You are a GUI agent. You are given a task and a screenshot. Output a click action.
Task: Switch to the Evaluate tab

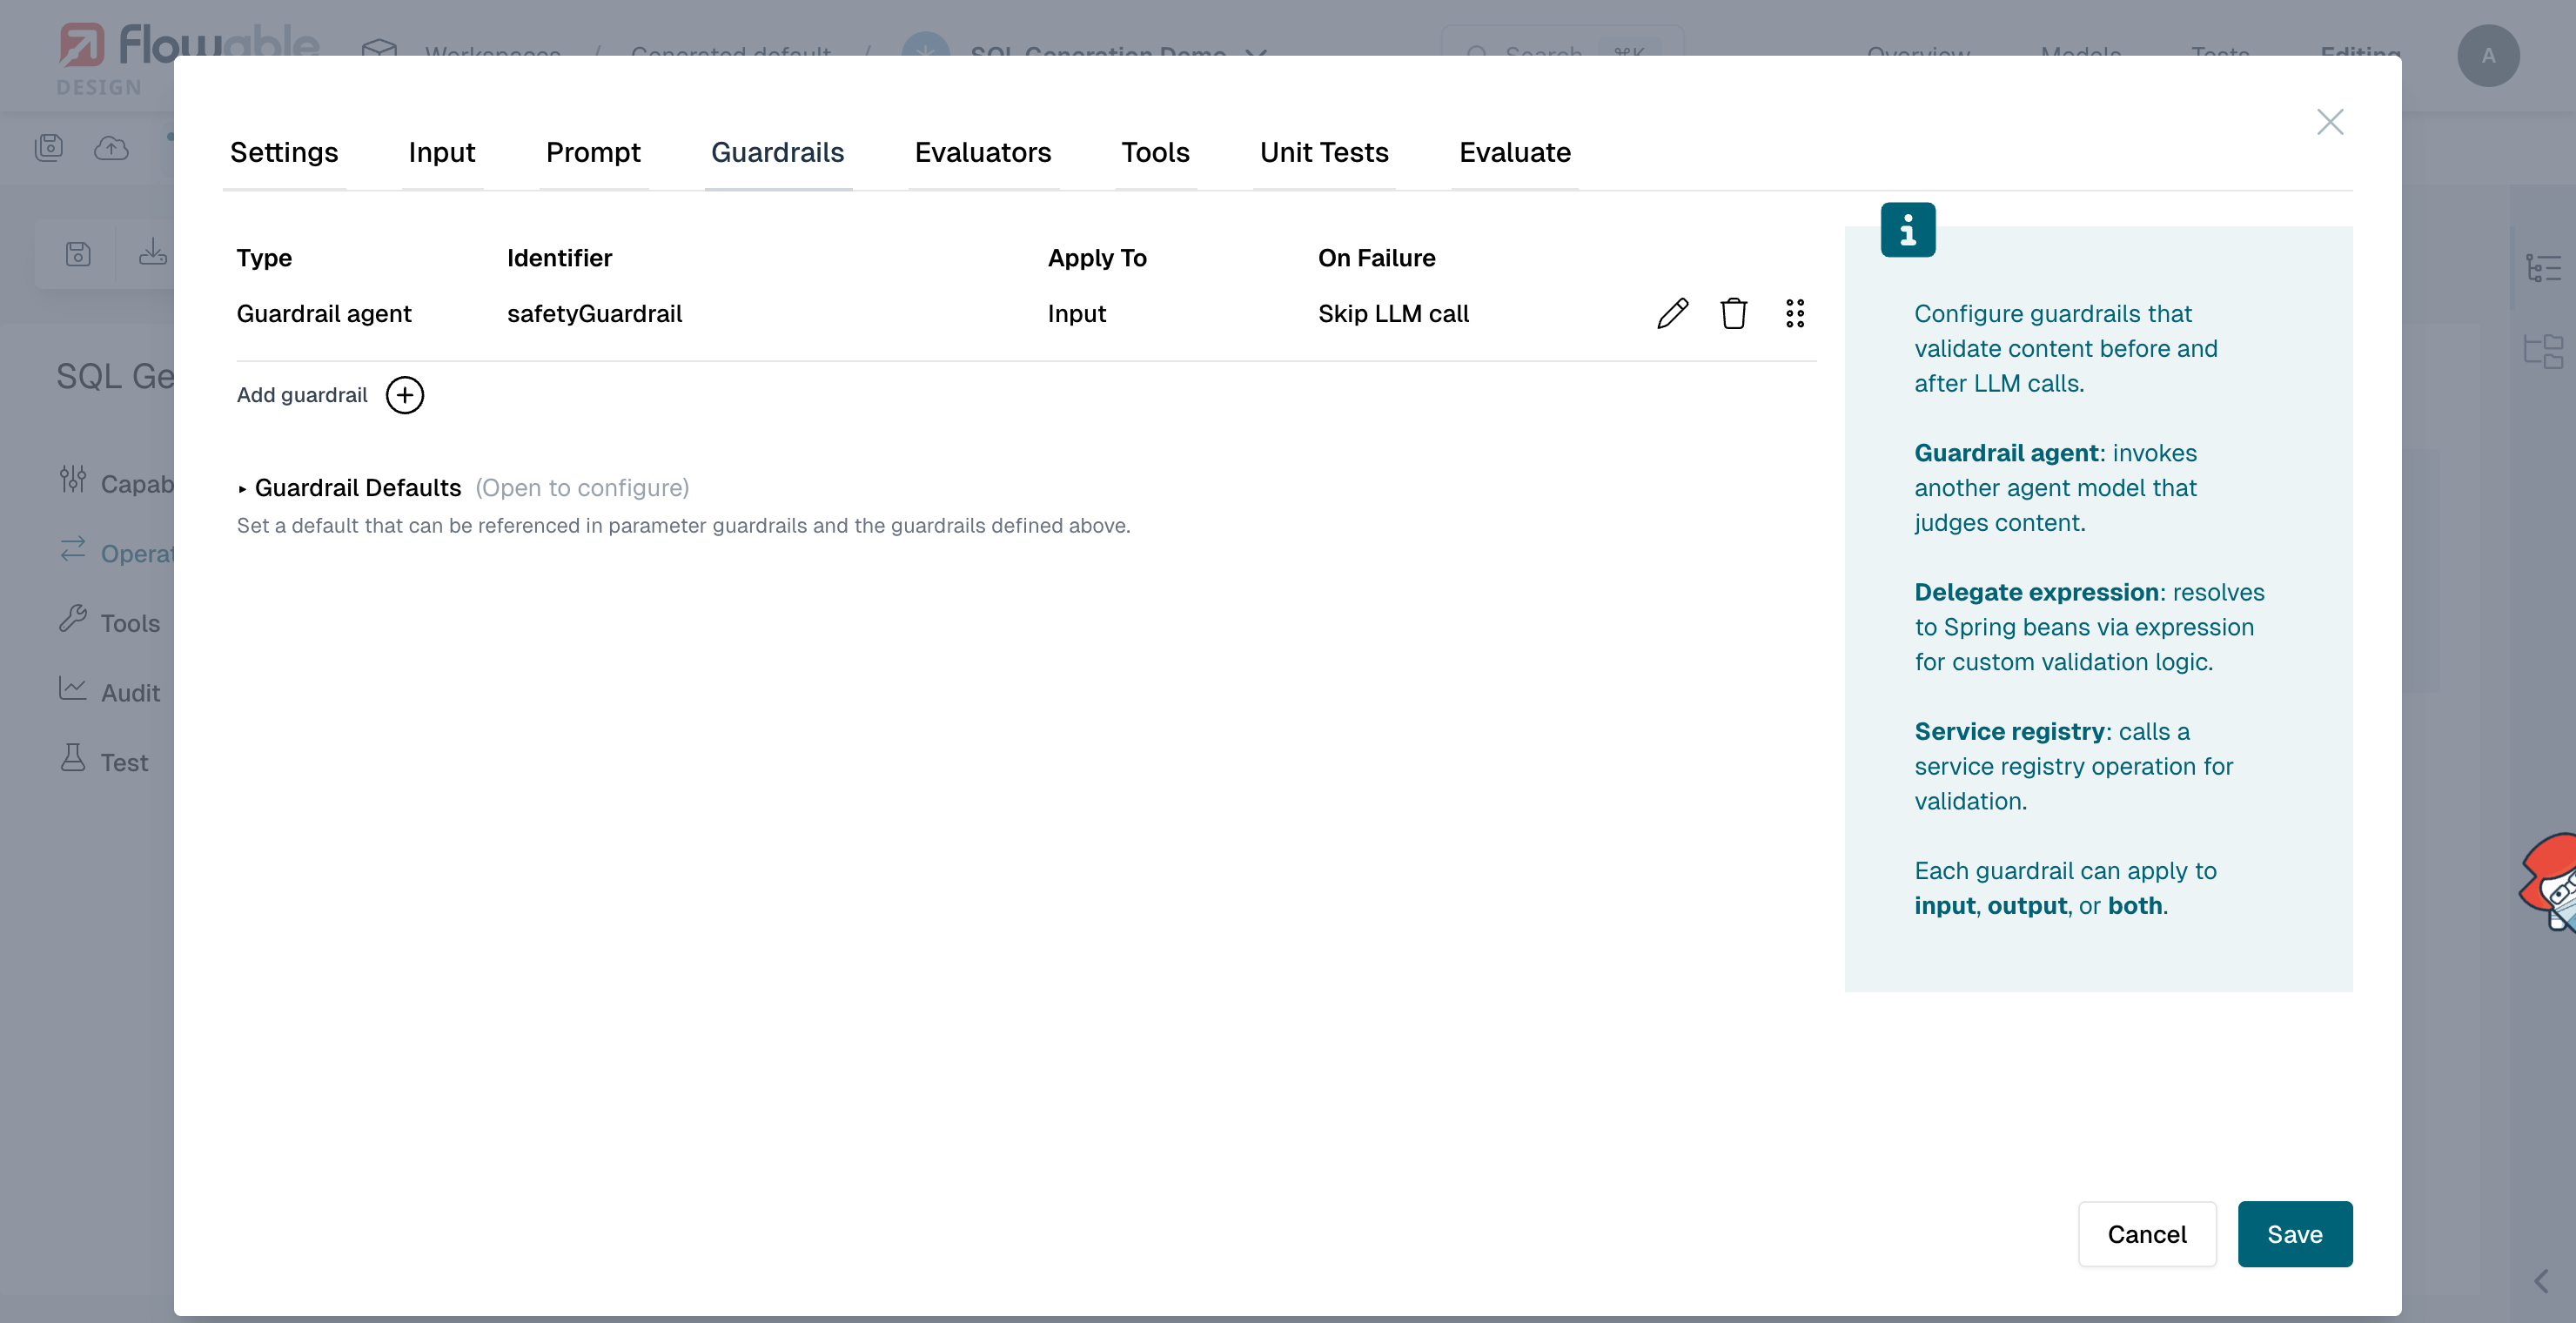(x=1515, y=152)
